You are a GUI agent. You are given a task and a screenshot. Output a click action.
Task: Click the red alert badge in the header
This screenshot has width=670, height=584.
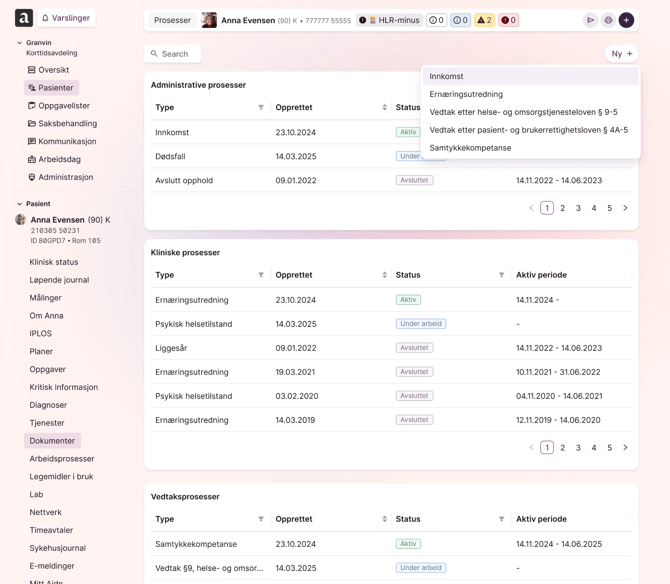click(x=508, y=20)
